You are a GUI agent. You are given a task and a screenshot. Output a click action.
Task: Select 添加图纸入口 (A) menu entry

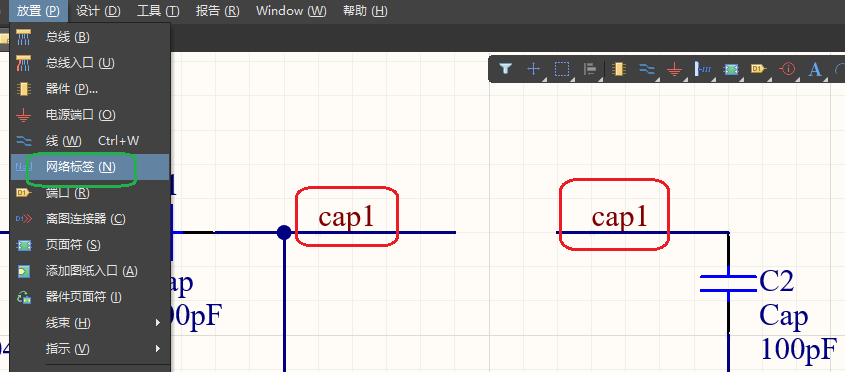point(90,271)
